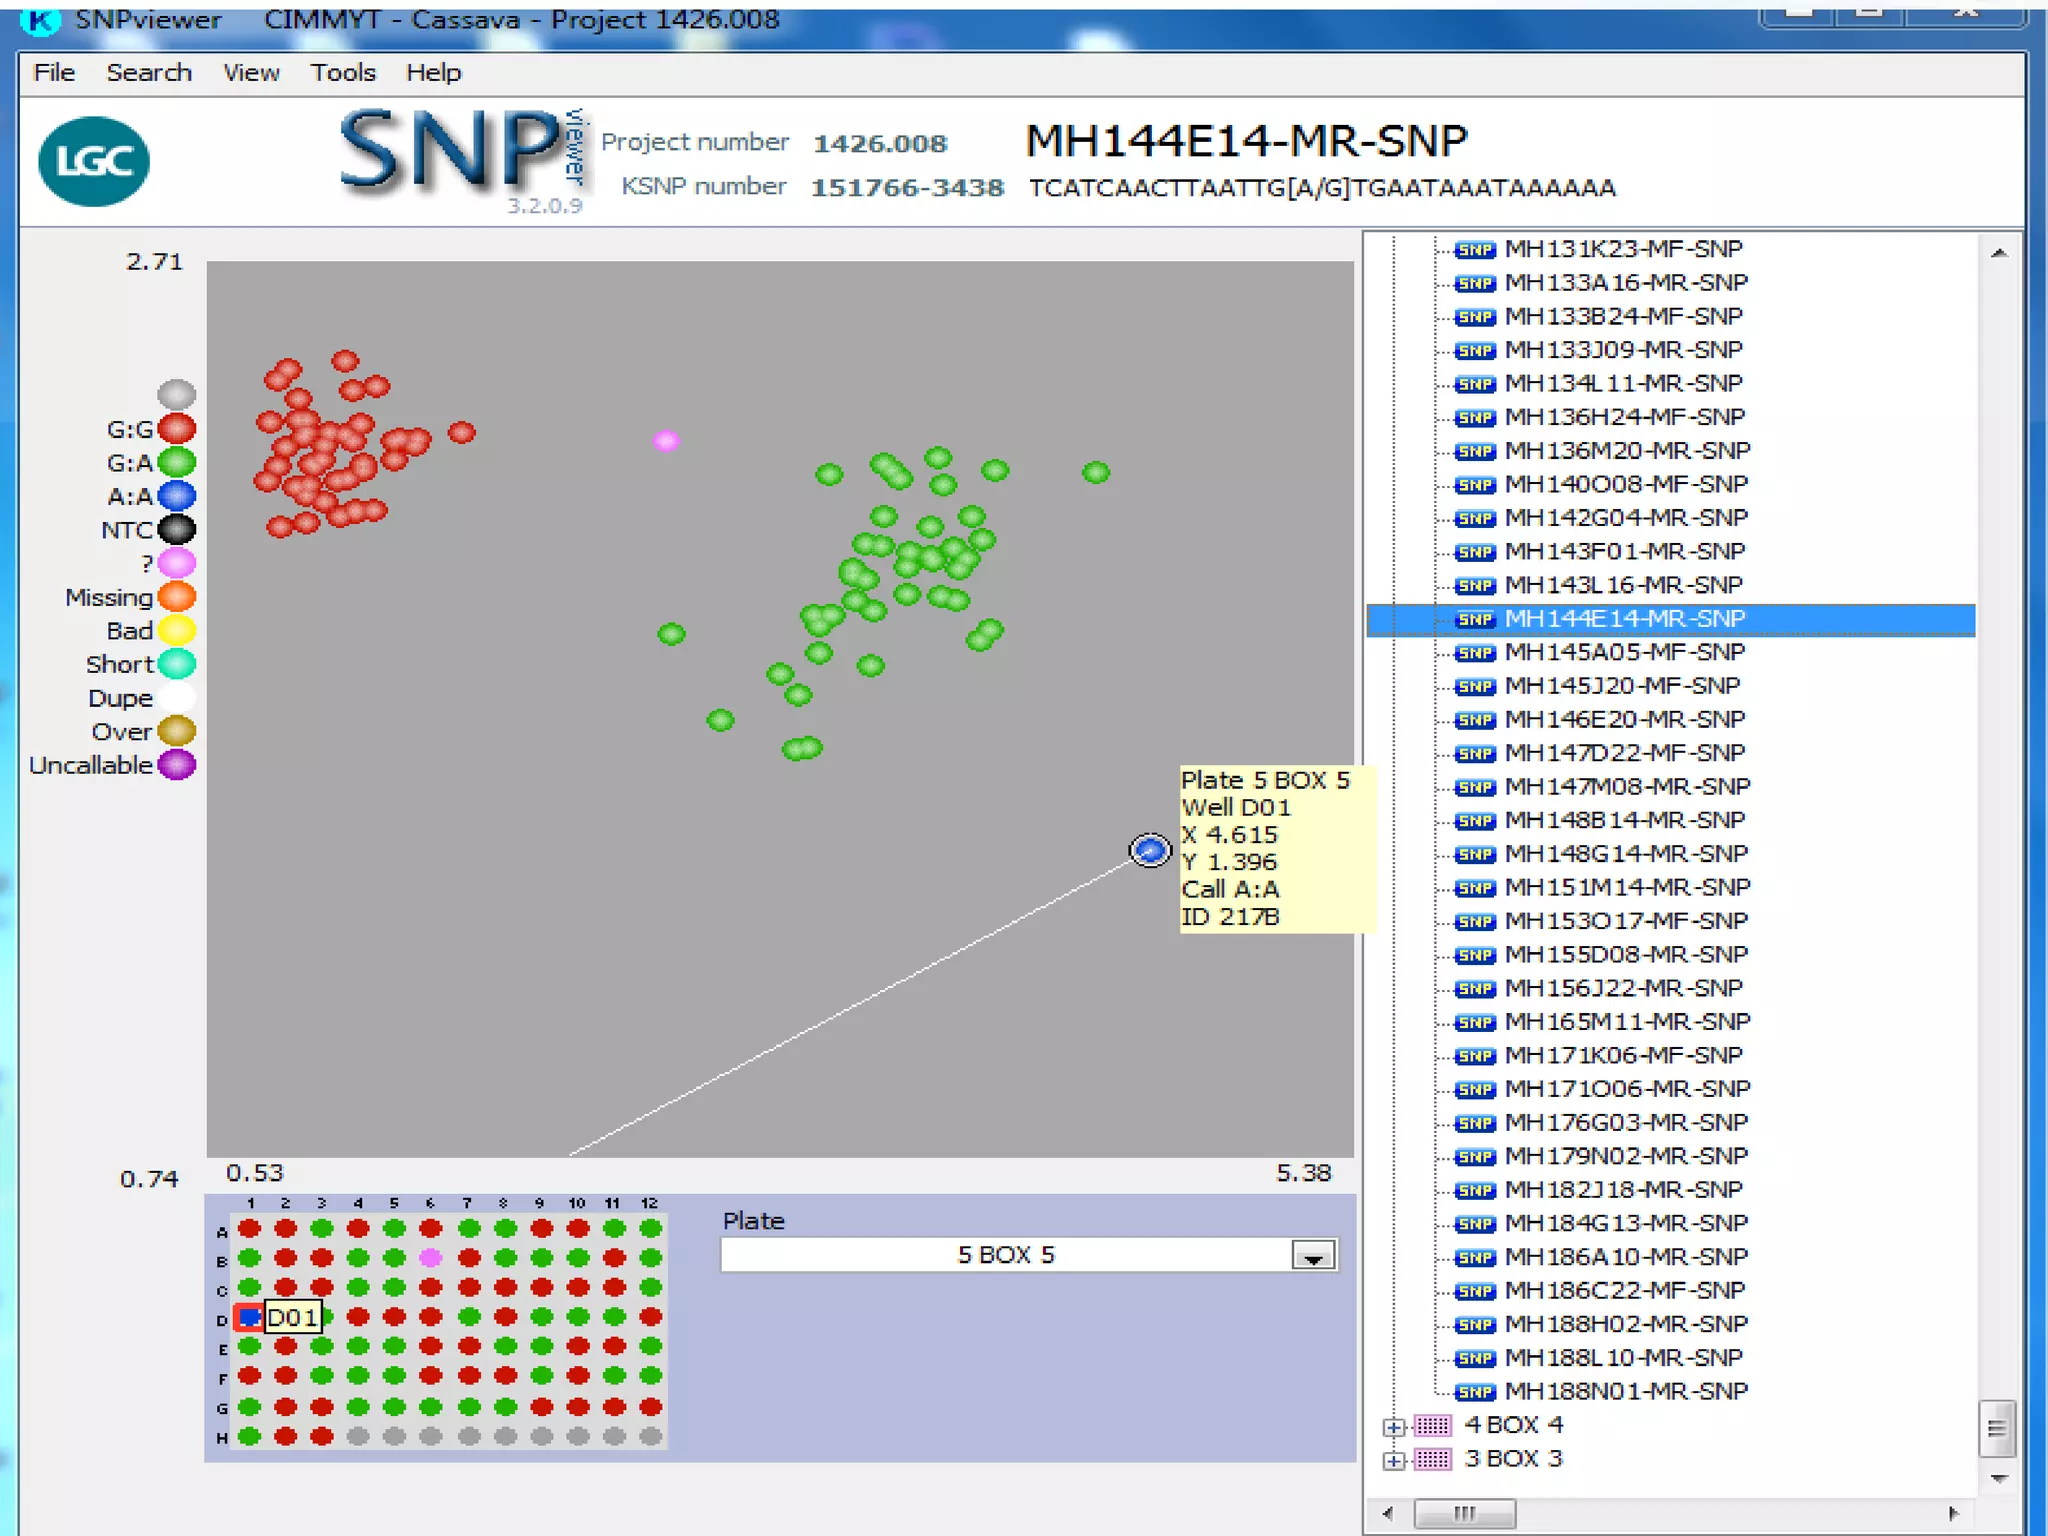Toggle the purple Uncallable legend circle
Screen dimensions: 2048x1536
click(177, 765)
